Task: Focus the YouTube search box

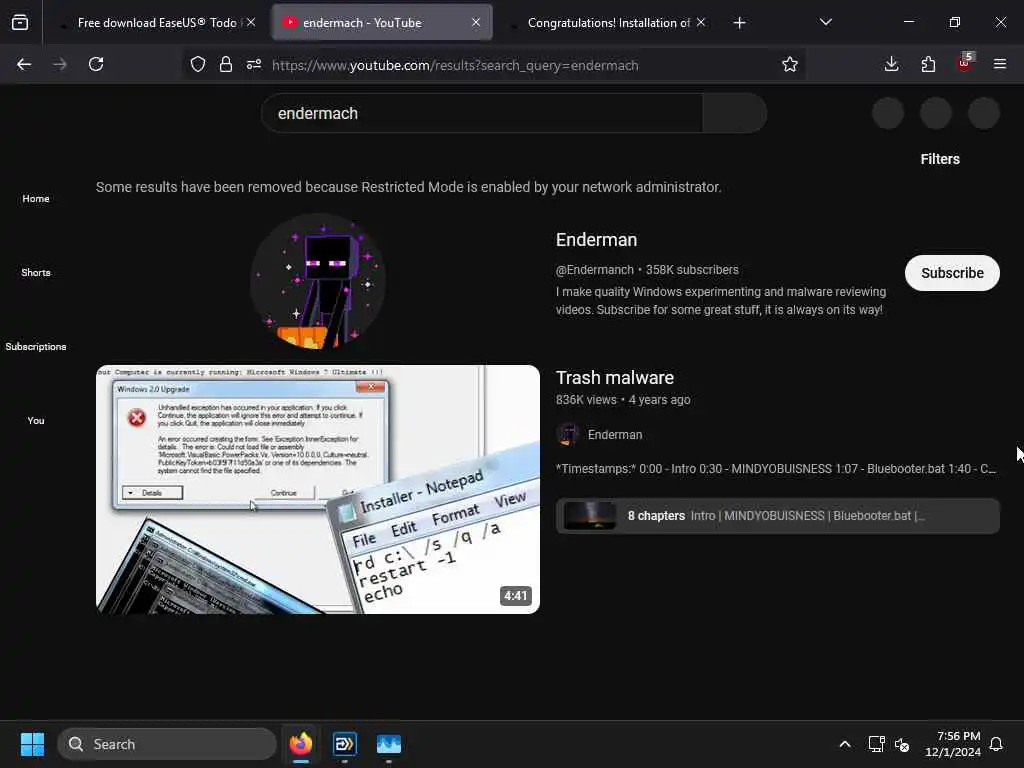Action: click(x=482, y=113)
